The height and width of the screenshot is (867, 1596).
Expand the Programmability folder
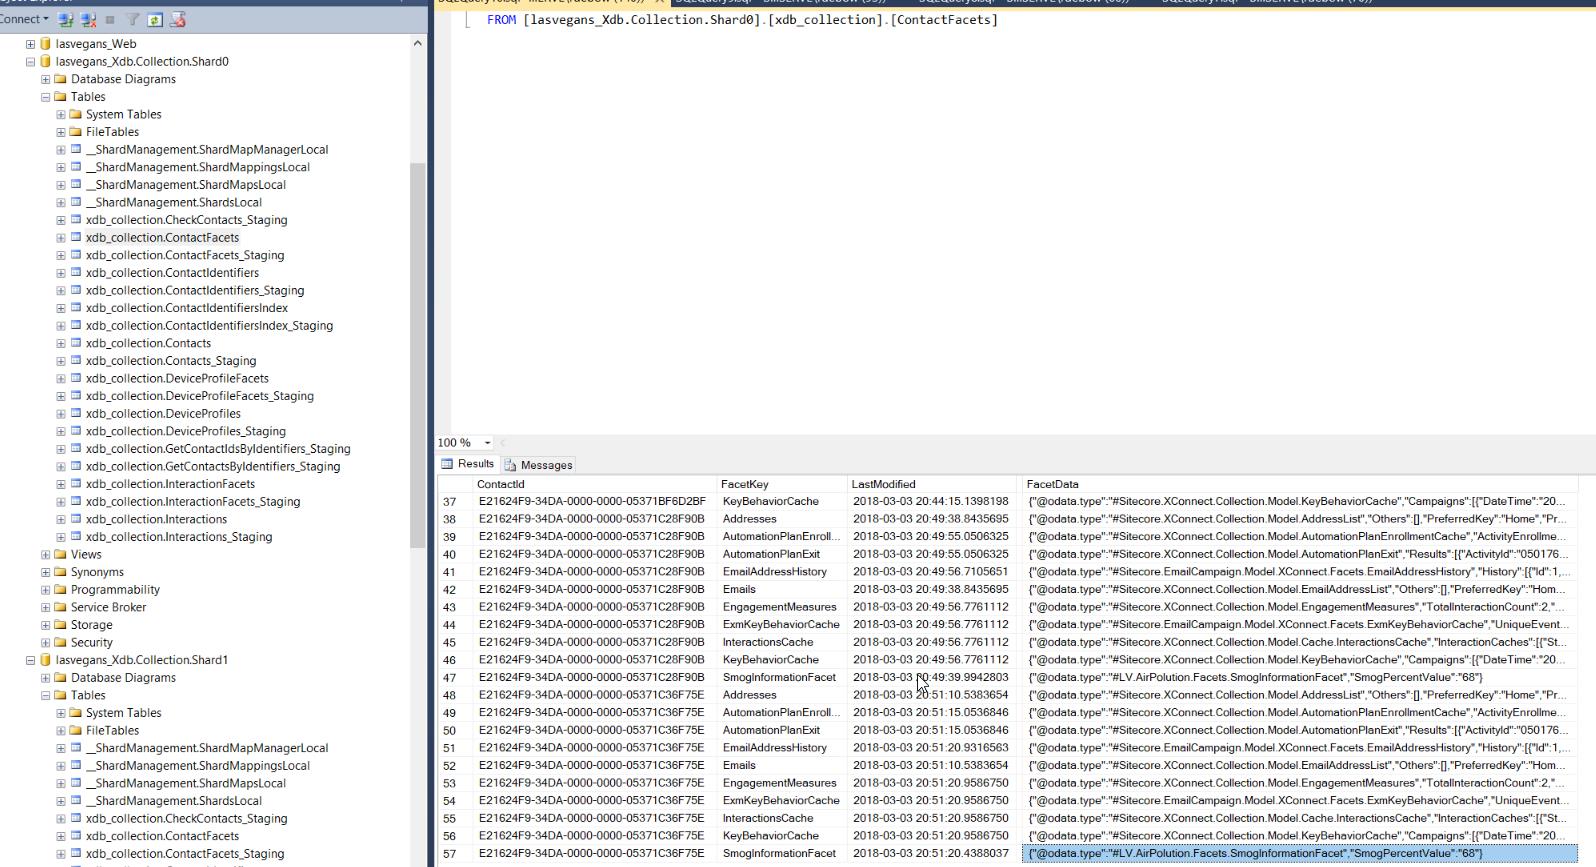pos(45,590)
